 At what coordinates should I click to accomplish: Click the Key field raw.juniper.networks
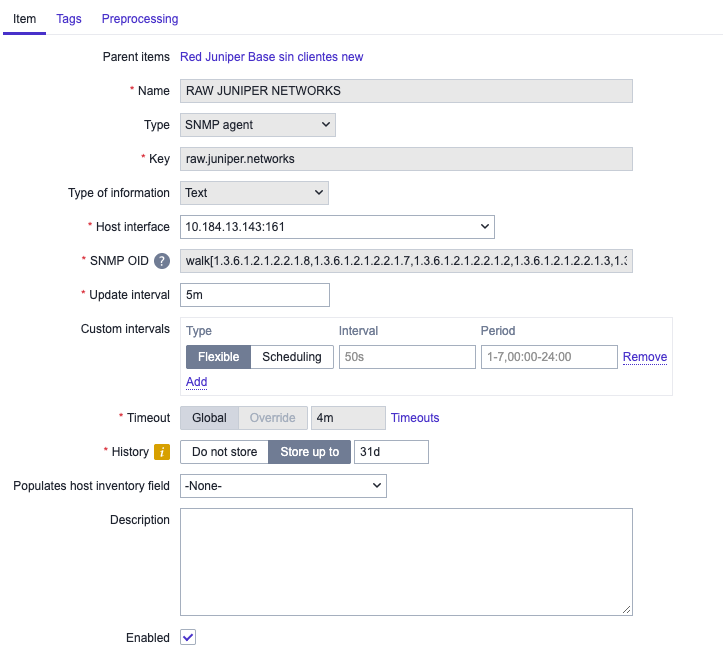tap(406, 159)
